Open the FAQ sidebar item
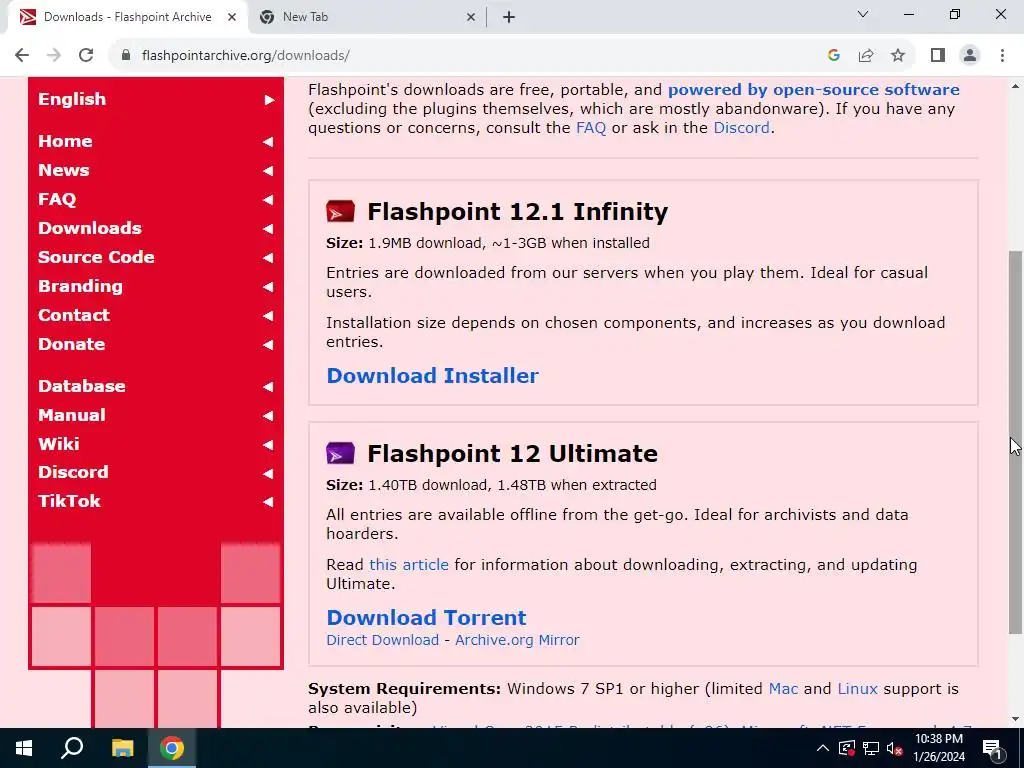 coord(57,199)
